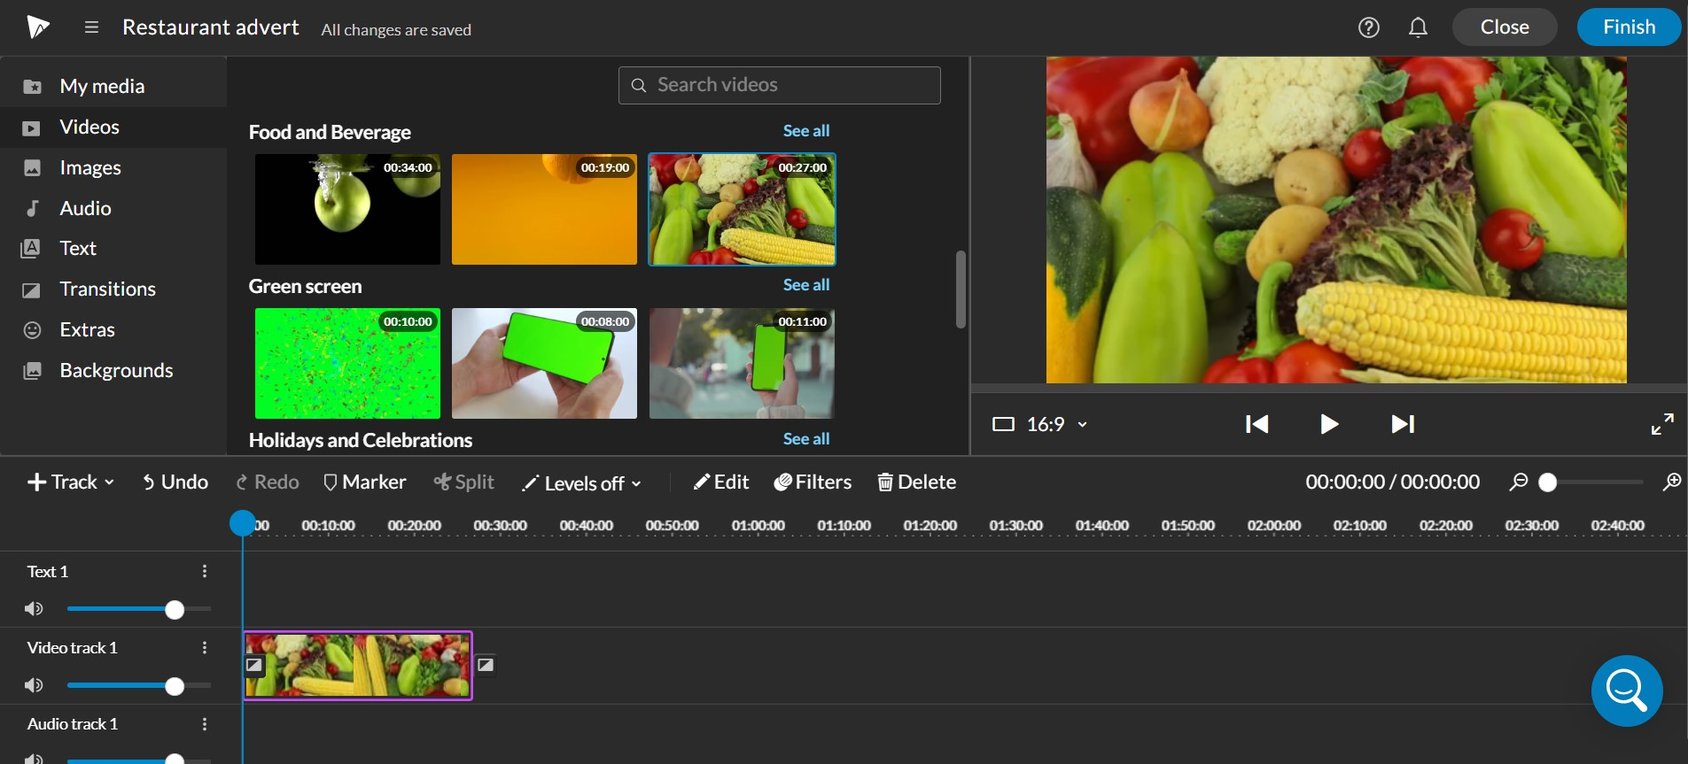Delete the selected clip
Viewport: 1688px width, 764px height.
[917, 482]
